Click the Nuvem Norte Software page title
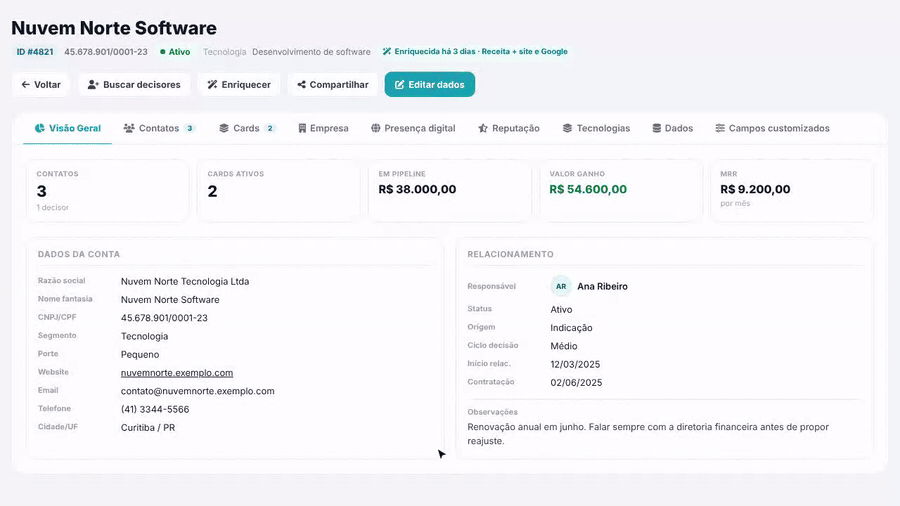This screenshot has width=900, height=506. coord(114,28)
